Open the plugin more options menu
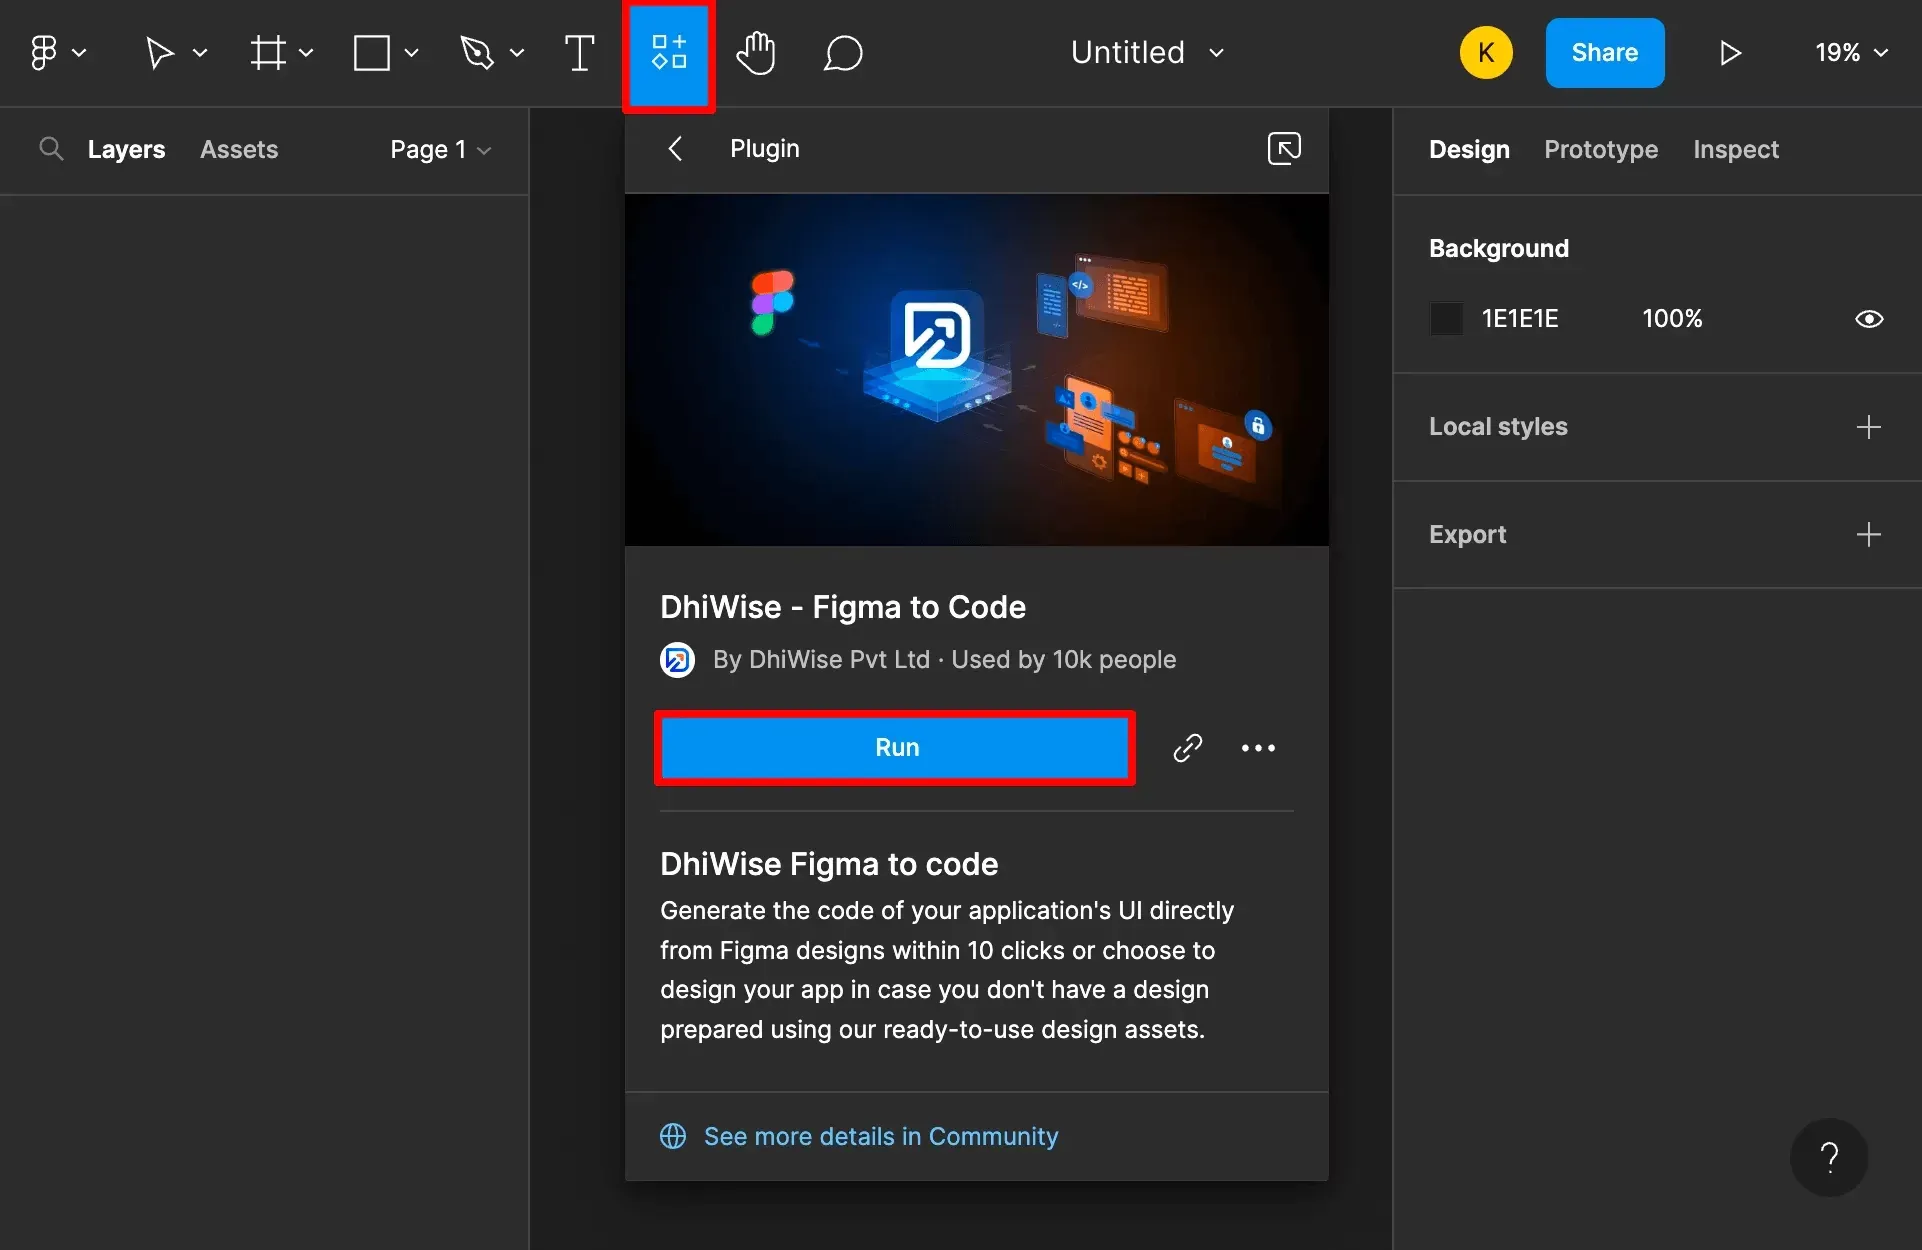Viewport: 1922px width, 1250px height. click(x=1258, y=747)
